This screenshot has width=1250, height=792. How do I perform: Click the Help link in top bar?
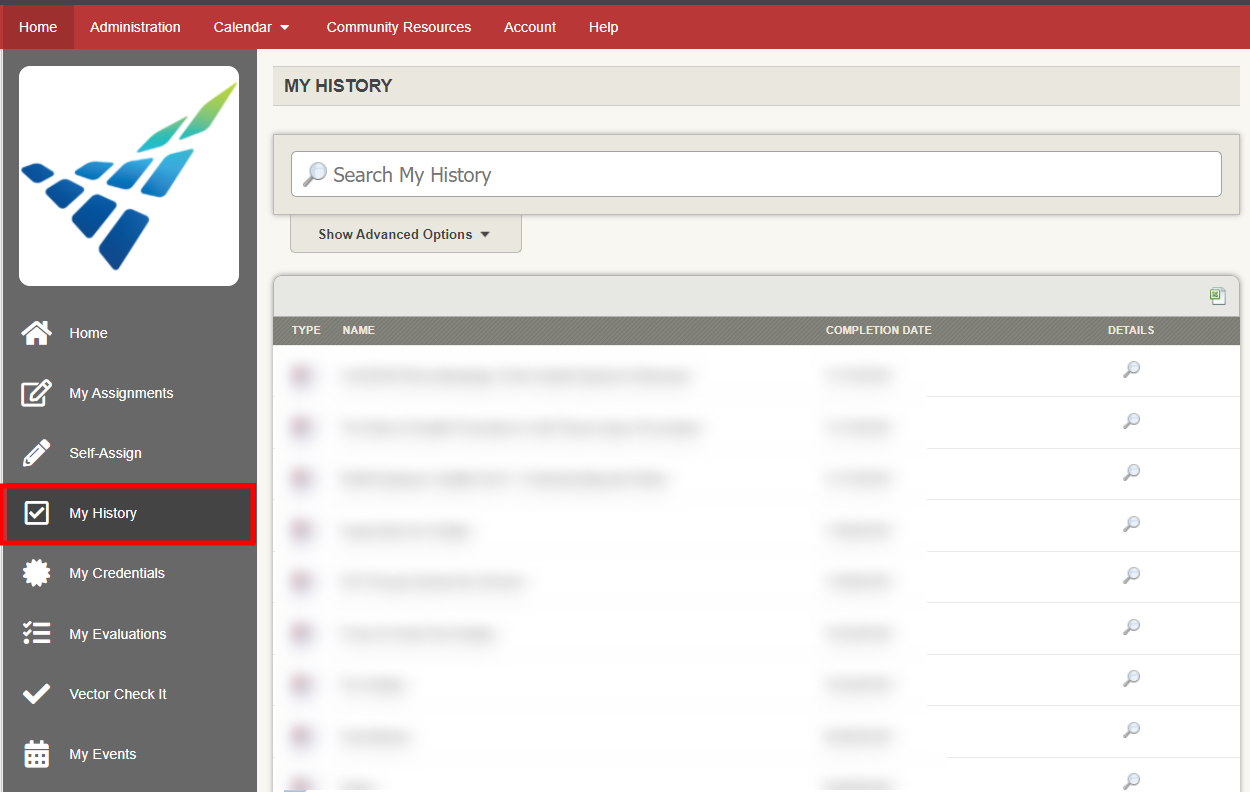coord(603,27)
